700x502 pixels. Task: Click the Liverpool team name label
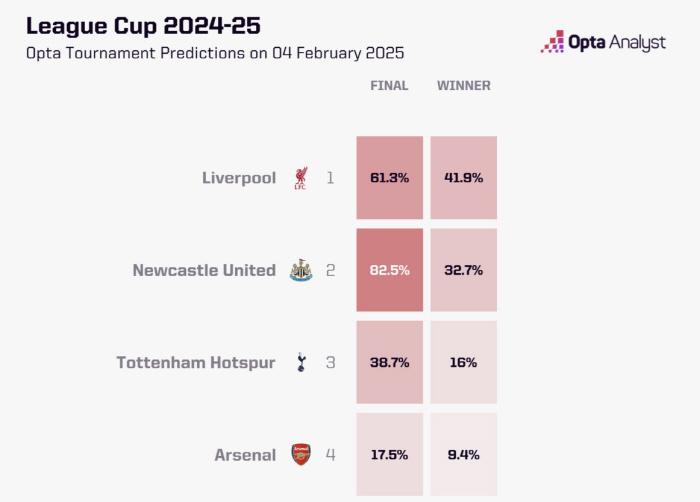[x=239, y=178]
